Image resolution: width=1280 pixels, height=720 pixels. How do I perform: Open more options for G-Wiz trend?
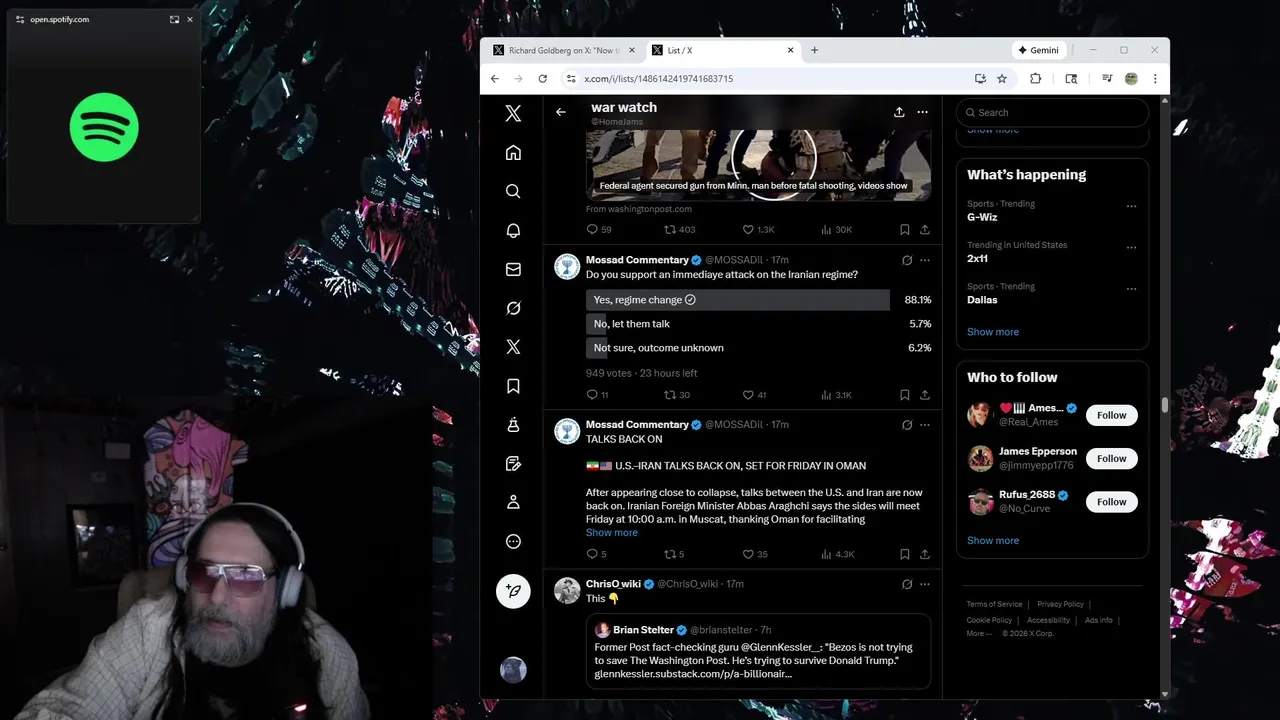[x=1131, y=207]
